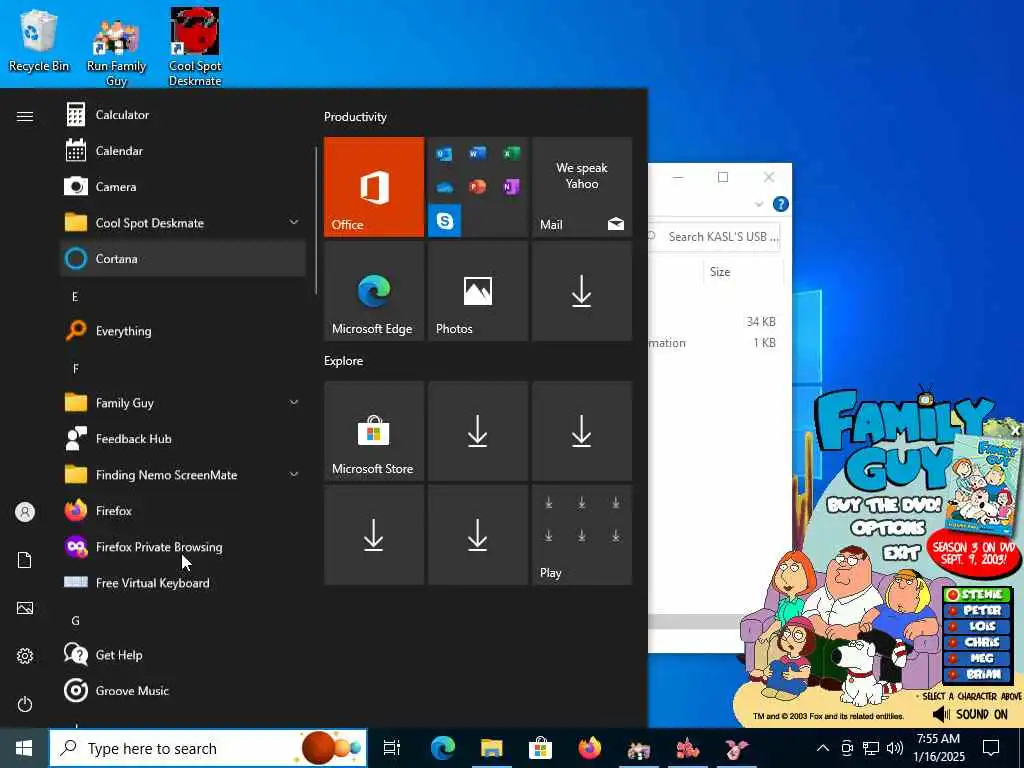Click the 34 KB file size entry
The width and height of the screenshot is (1024, 768).
click(761, 321)
